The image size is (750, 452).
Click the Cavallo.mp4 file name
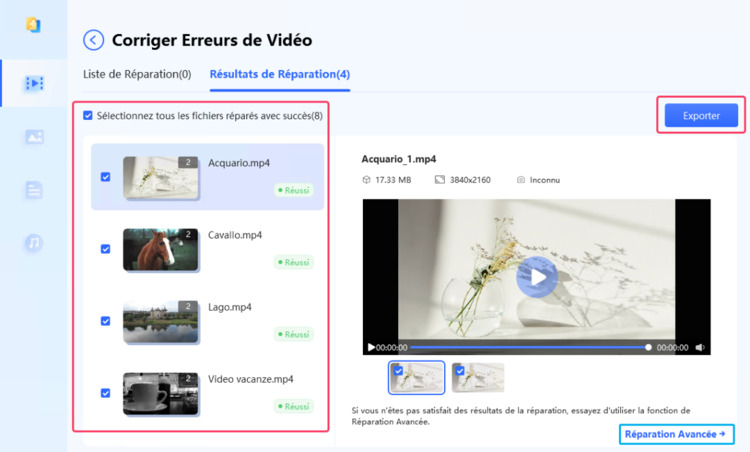pyautogui.click(x=235, y=235)
